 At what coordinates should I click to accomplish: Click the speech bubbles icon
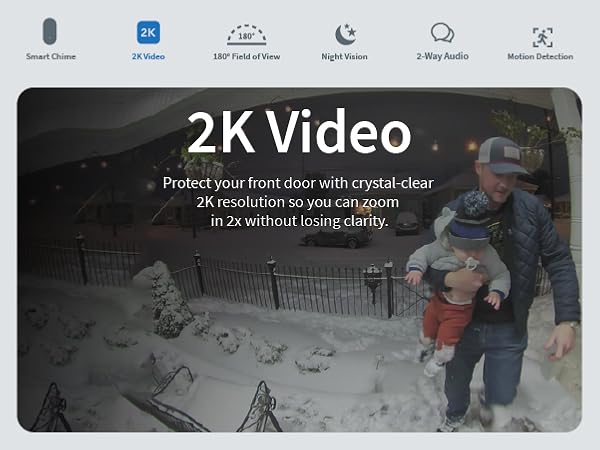click(x=442, y=33)
